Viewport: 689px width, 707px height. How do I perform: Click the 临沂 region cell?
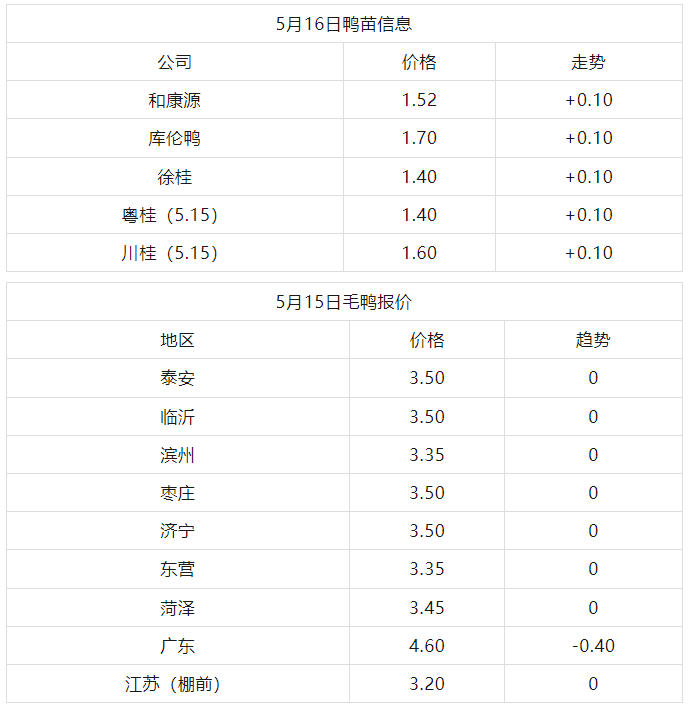click(x=178, y=417)
